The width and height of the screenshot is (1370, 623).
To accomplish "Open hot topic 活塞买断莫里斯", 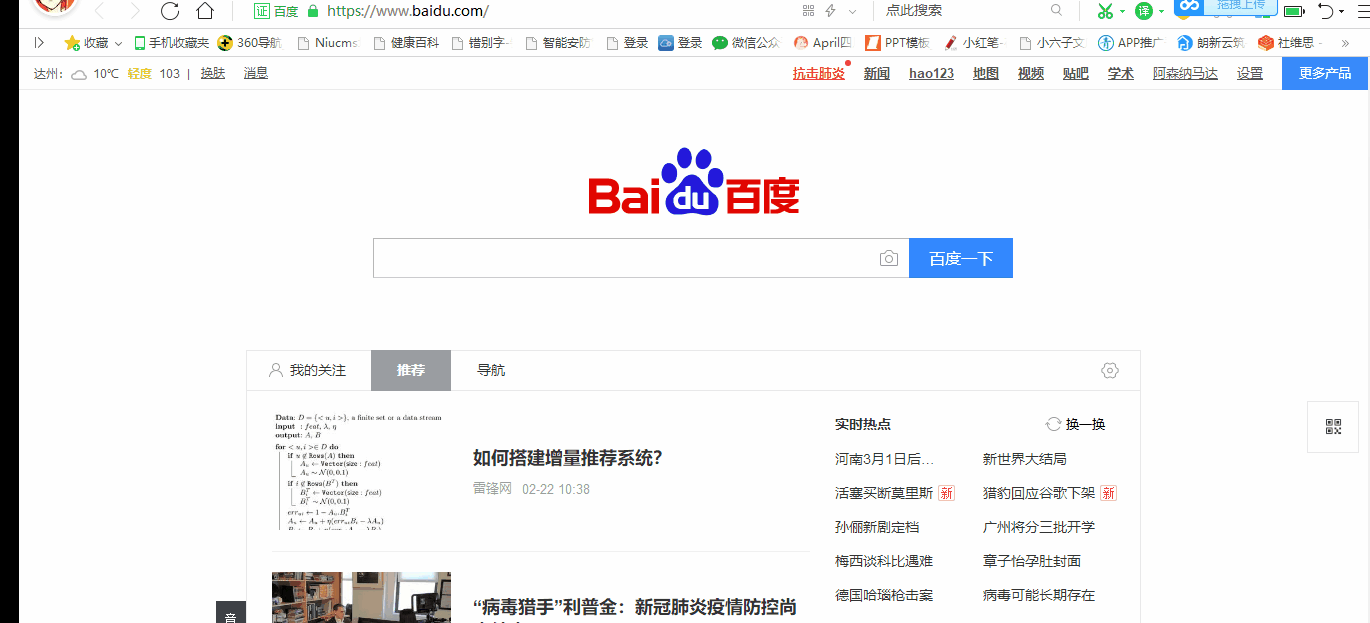I will [x=884, y=493].
